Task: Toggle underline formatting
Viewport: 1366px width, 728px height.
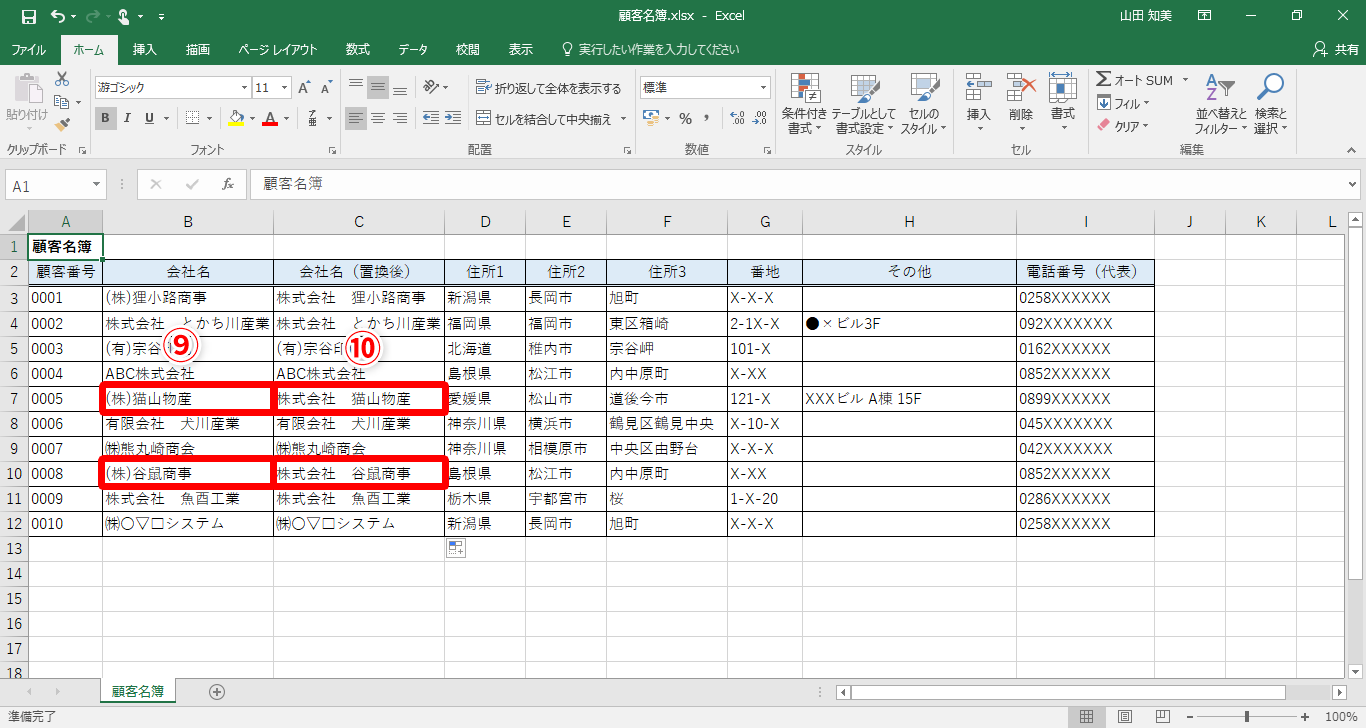Action: coord(151,118)
